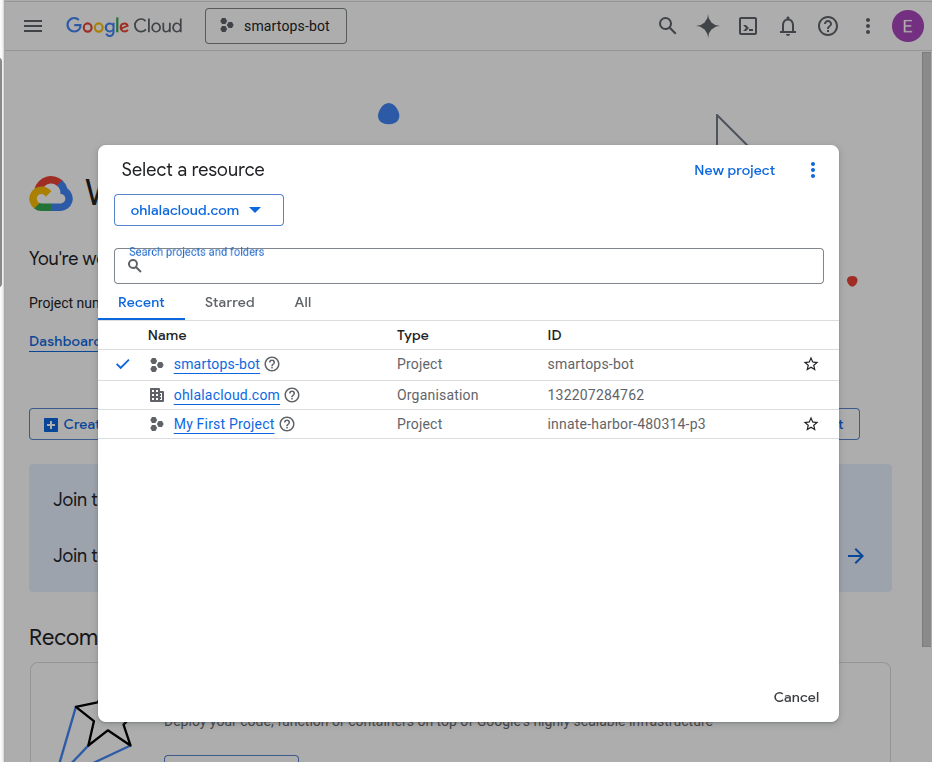Click the search icon in the top bar
Image resolution: width=932 pixels, height=762 pixels.
coord(667,26)
